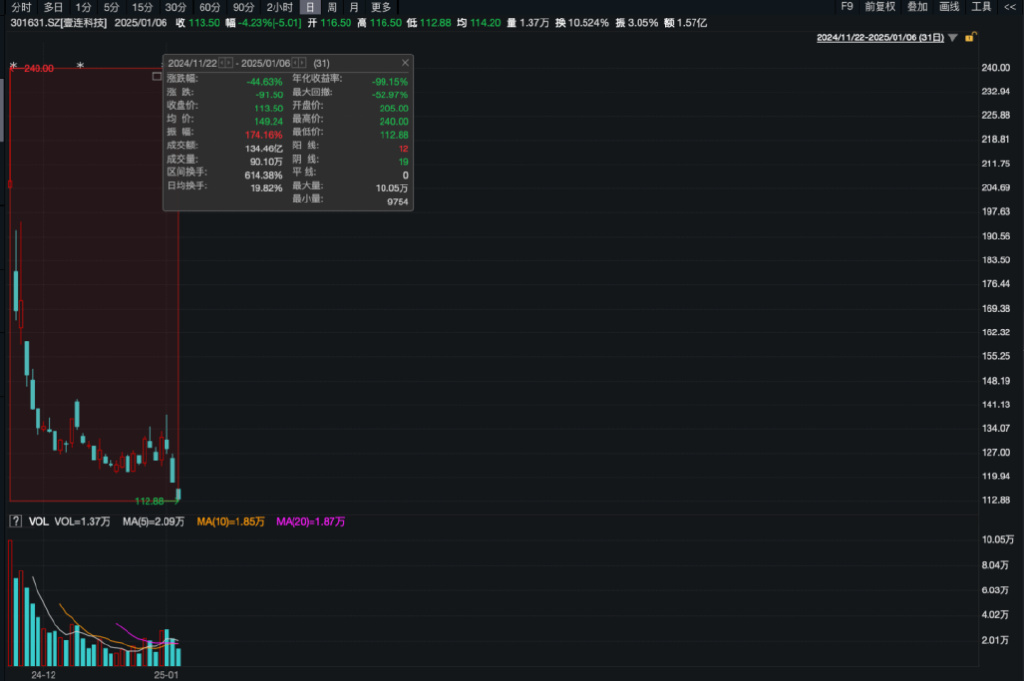Open the 工具 tools menu
Screen dimensions: 1024x681
point(981,7)
